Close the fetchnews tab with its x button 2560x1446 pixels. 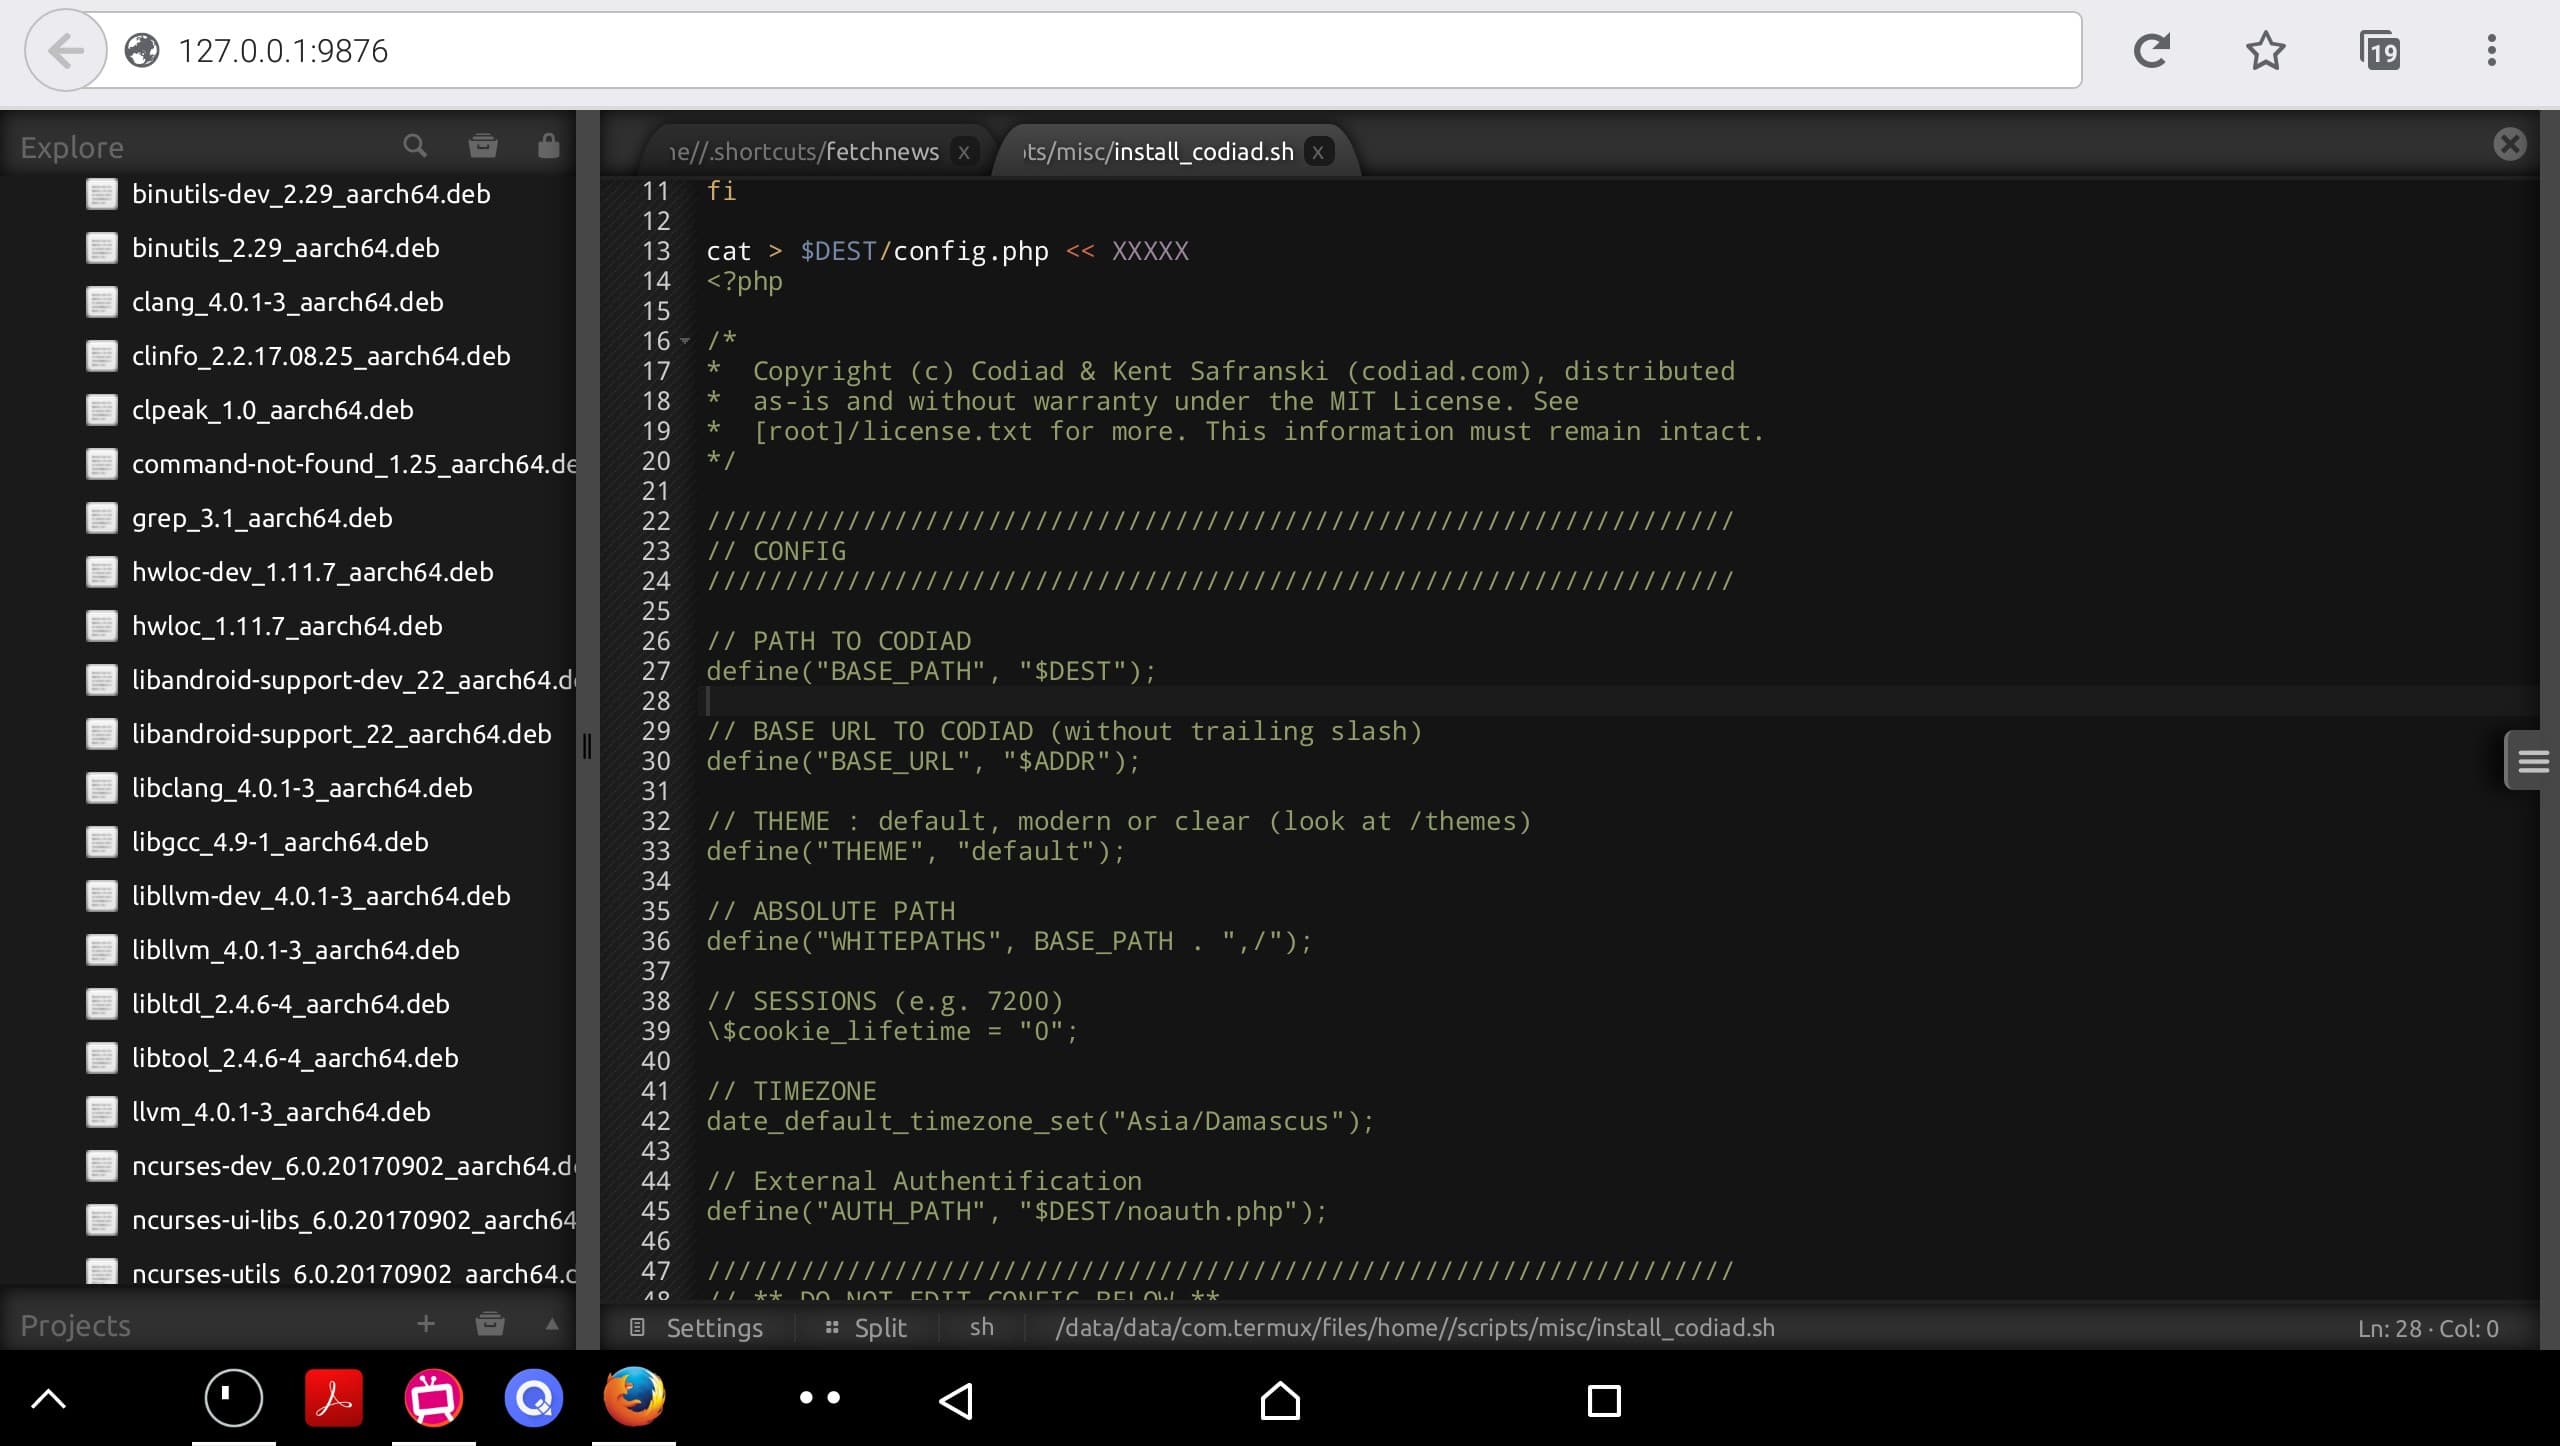963,151
